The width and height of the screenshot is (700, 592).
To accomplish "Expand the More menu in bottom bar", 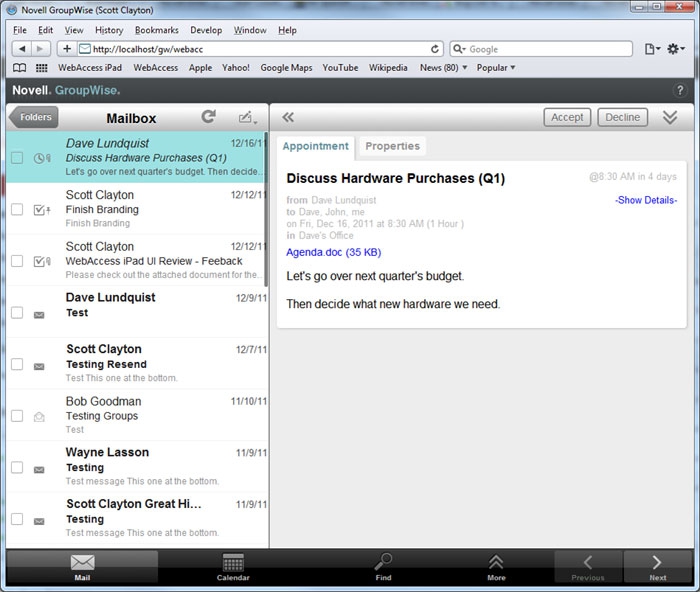I will pos(496,567).
